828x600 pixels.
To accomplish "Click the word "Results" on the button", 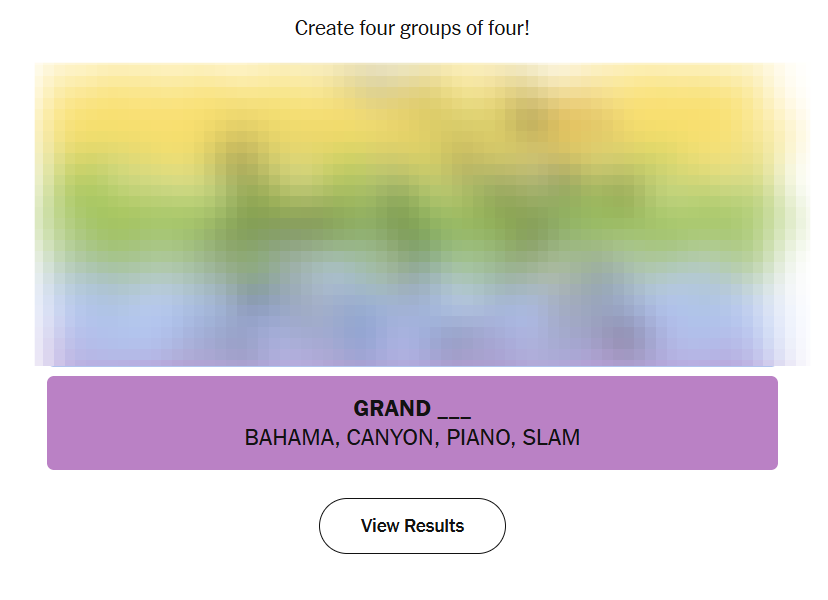I will tap(434, 526).
